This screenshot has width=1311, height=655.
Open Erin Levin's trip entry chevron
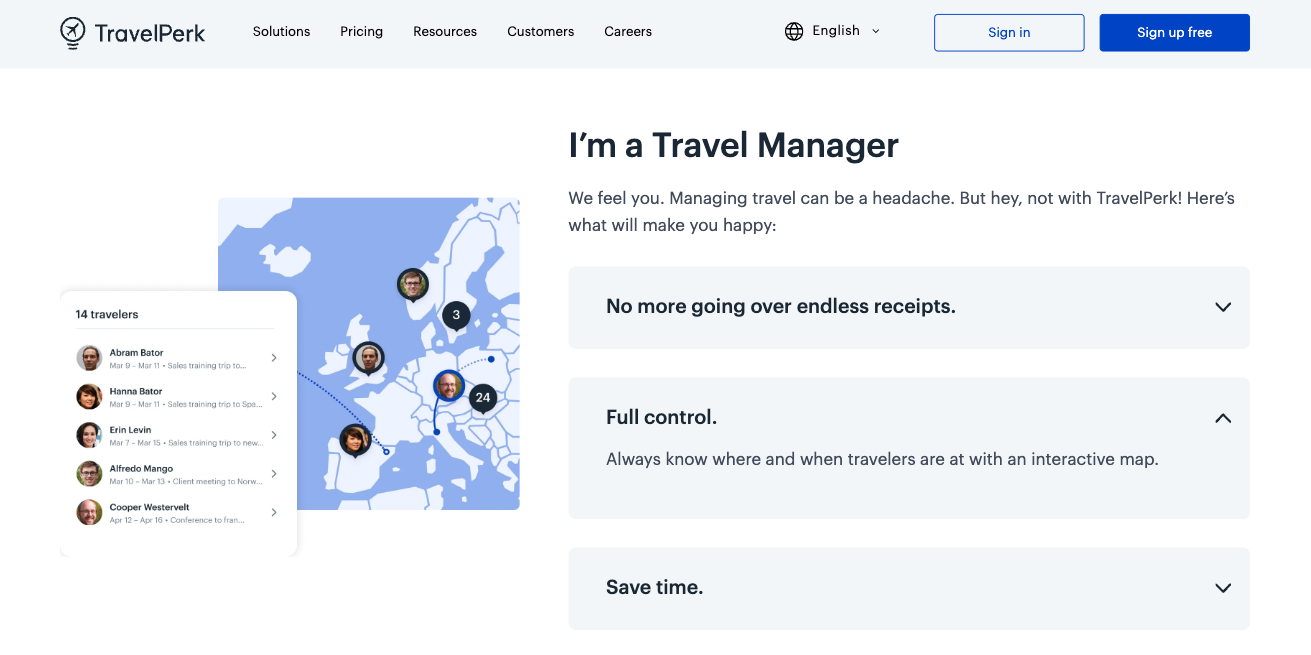pos(274,435)
